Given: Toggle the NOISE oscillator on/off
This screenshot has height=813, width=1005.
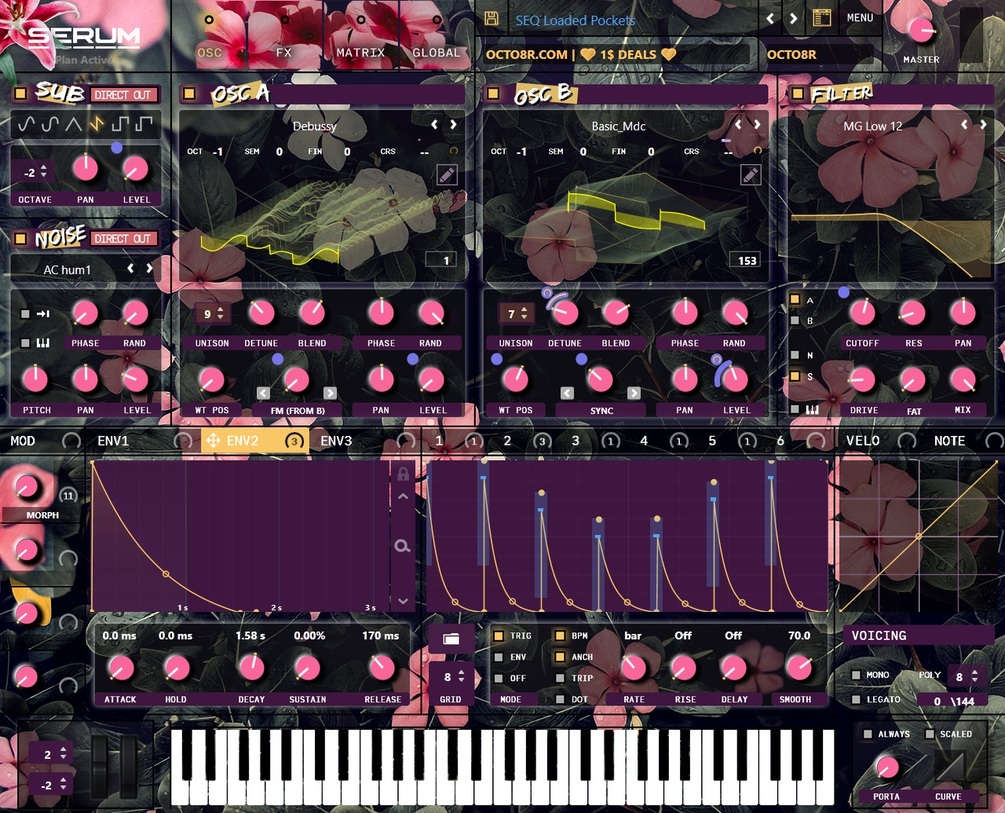Looking at the screenshot, I should [21, 239].
